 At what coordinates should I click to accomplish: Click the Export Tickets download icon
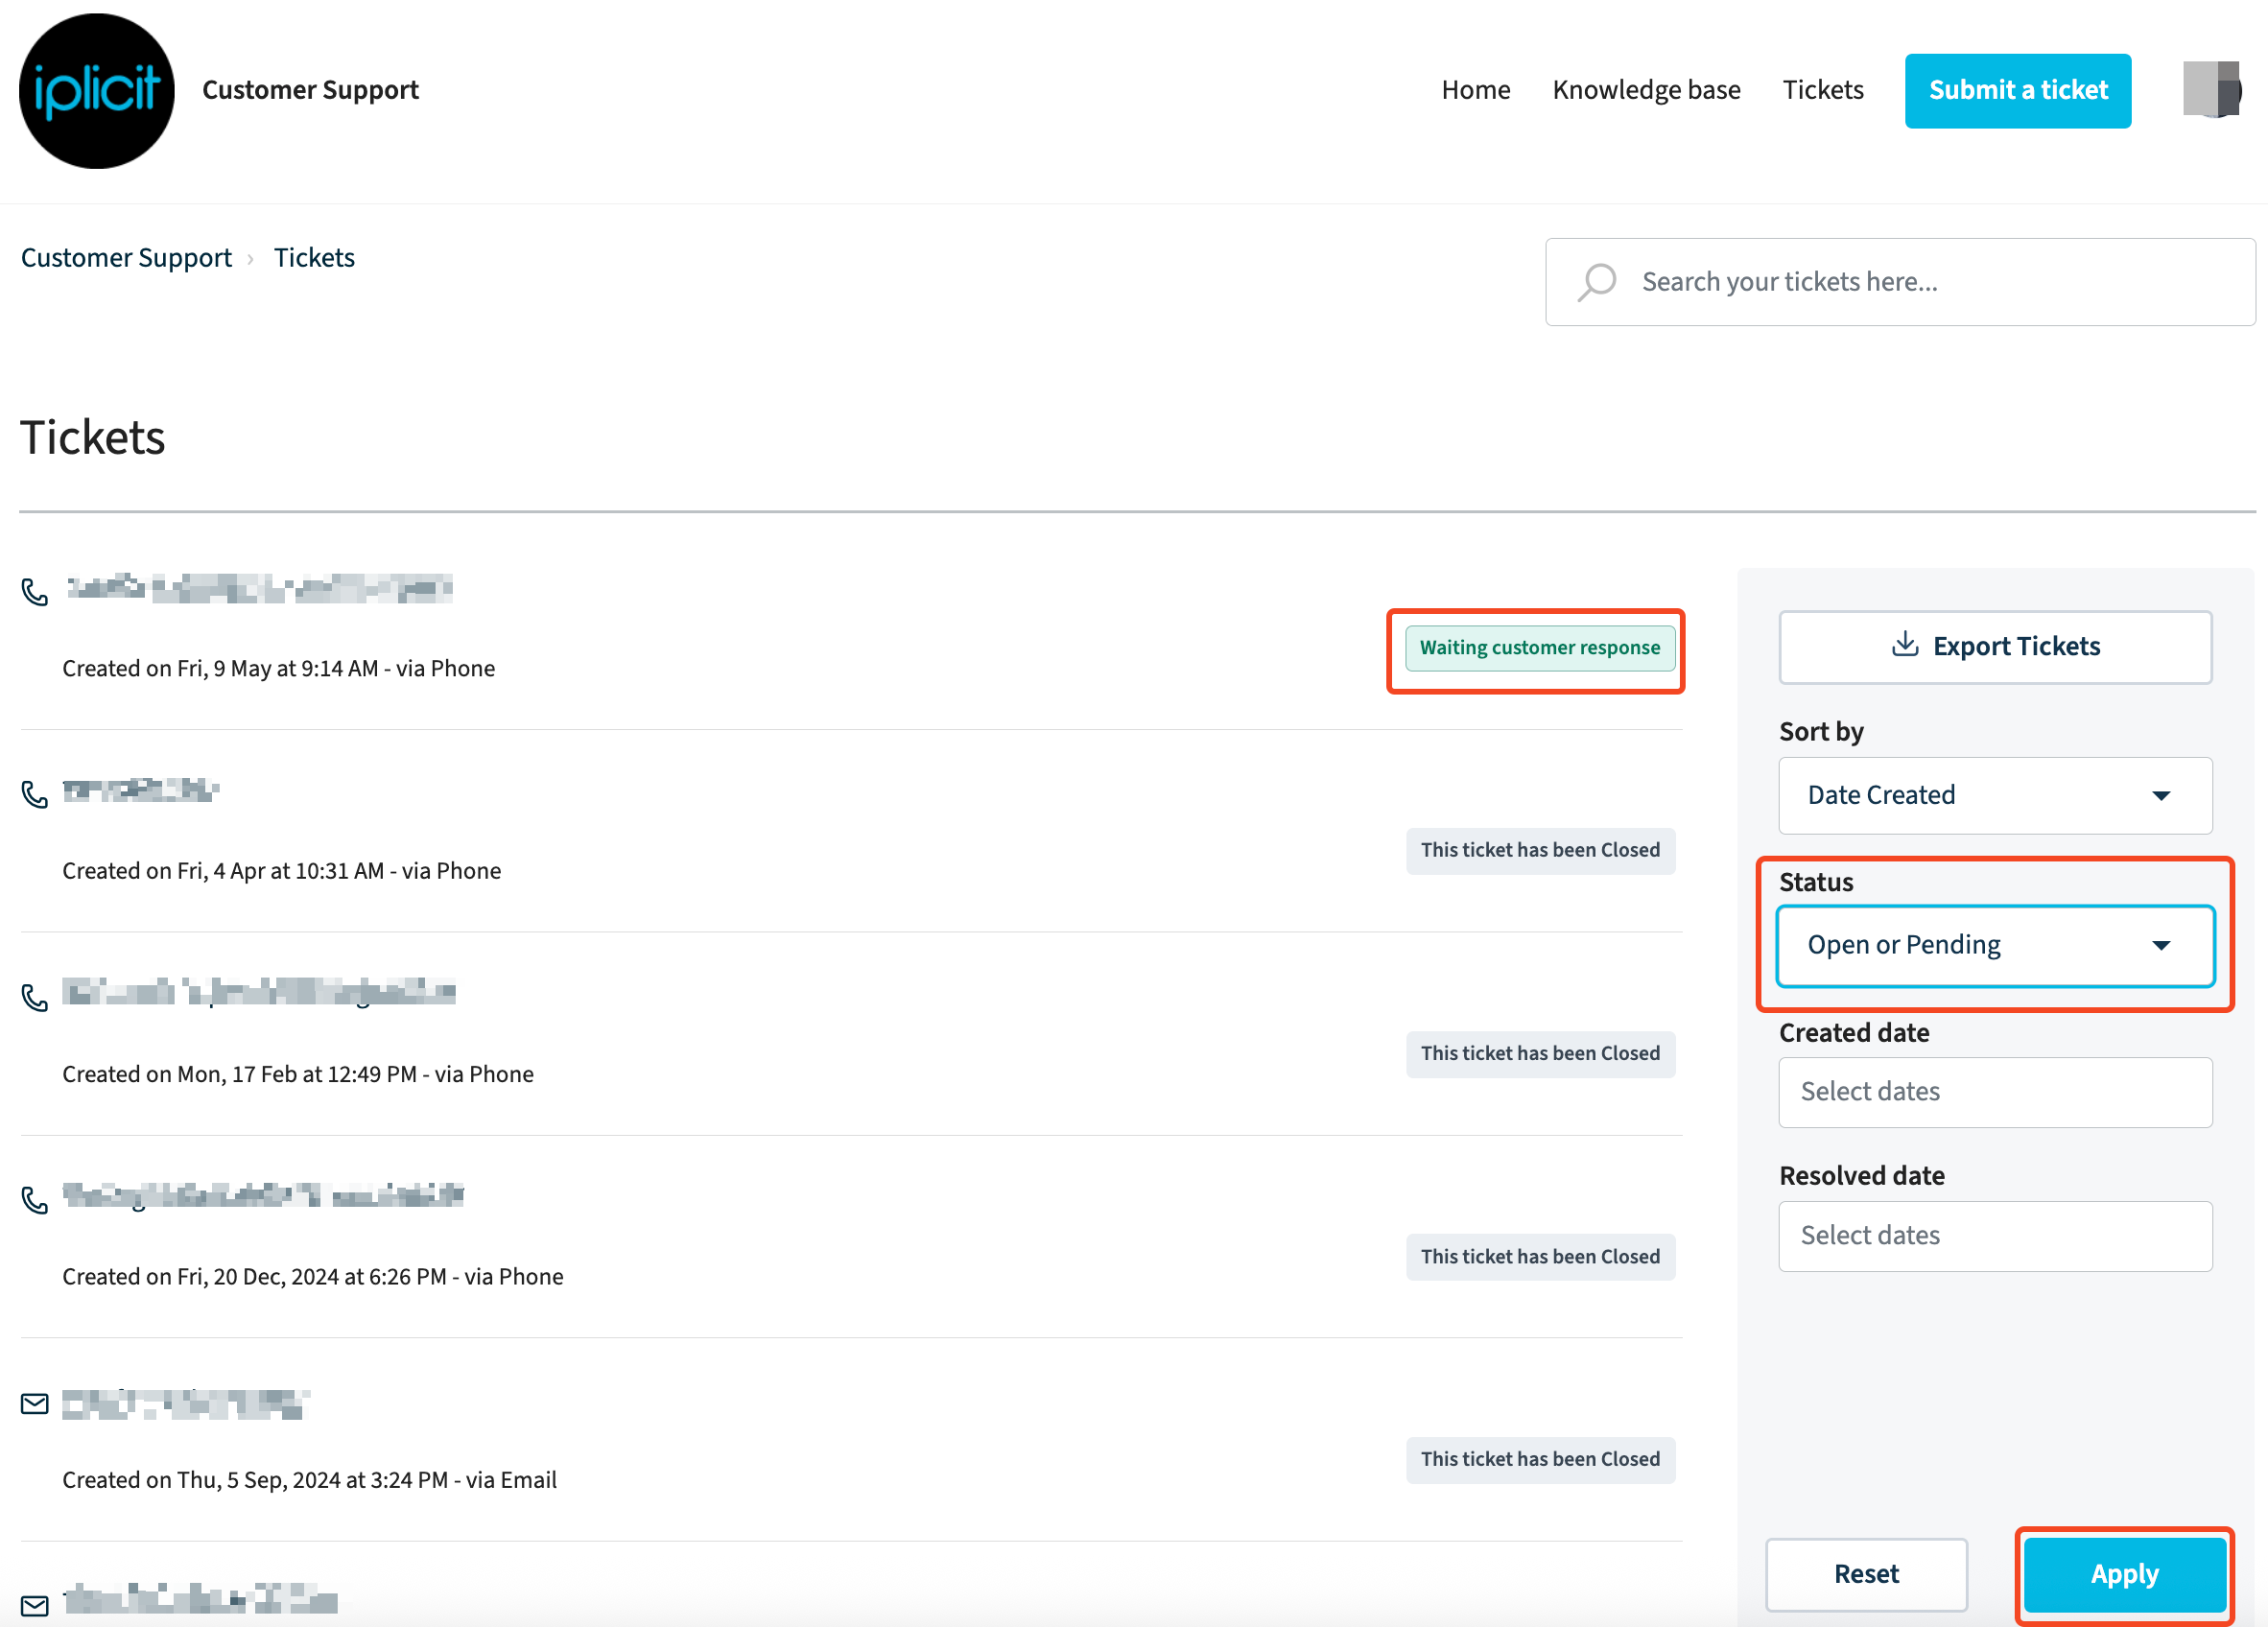[x=1905, y=645]
